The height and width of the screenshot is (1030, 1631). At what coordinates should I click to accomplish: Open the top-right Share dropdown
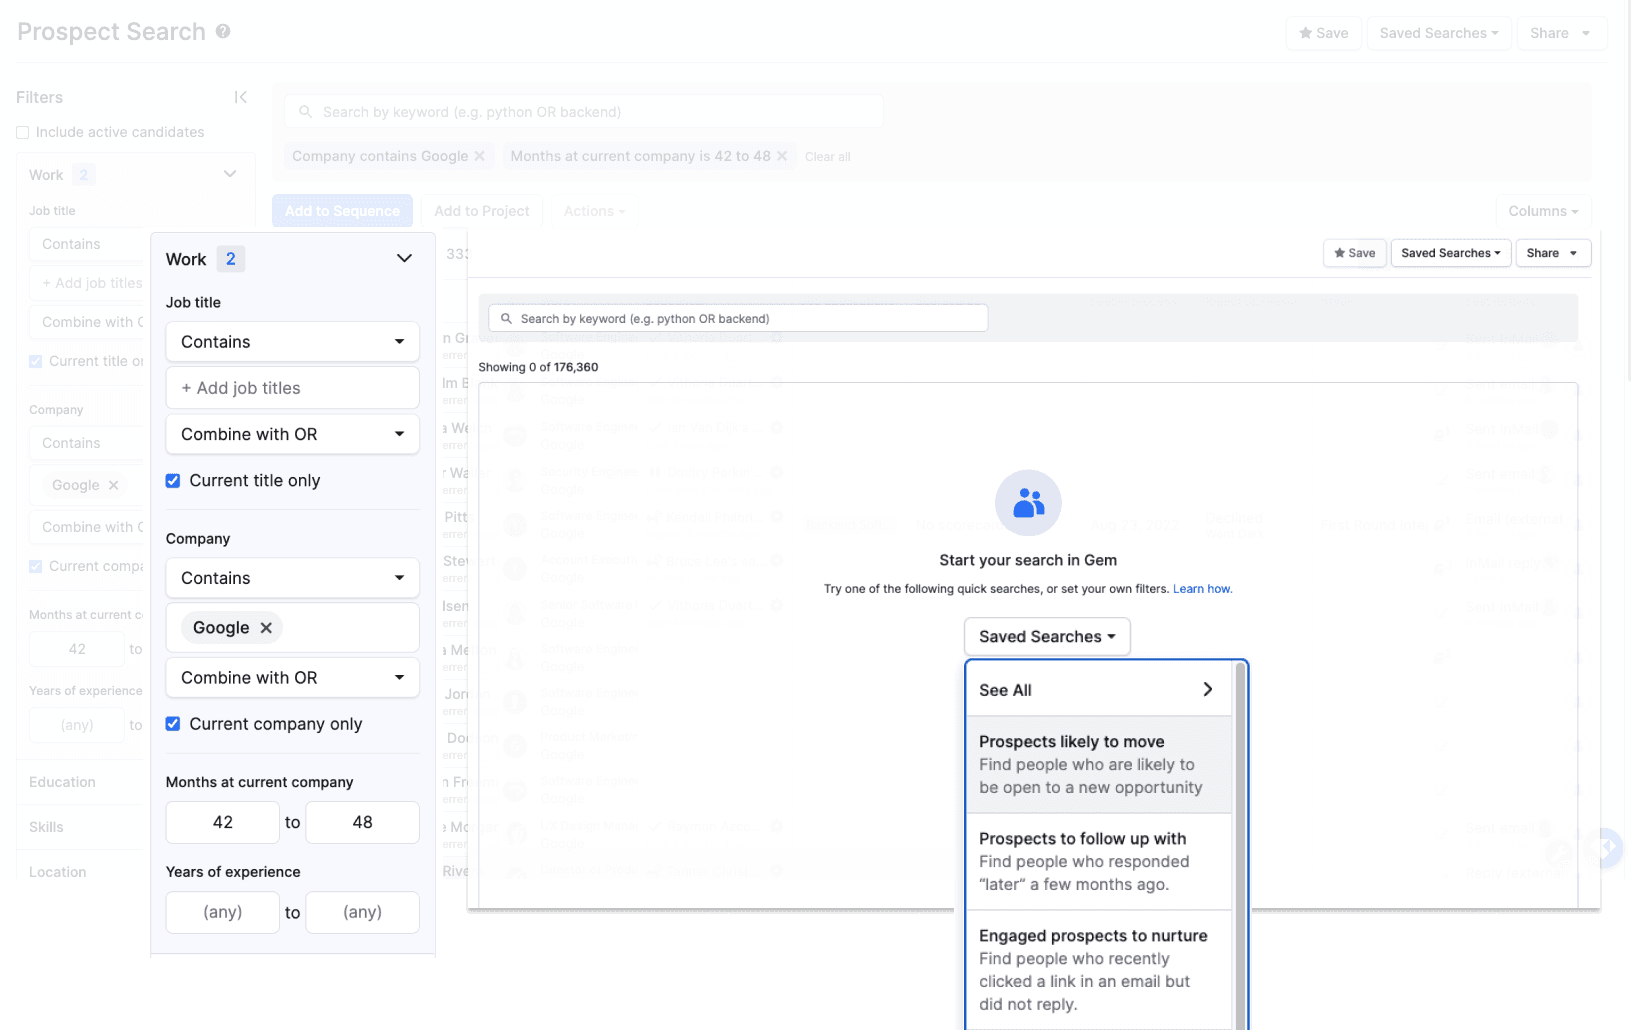click(x=1561, y=33)
